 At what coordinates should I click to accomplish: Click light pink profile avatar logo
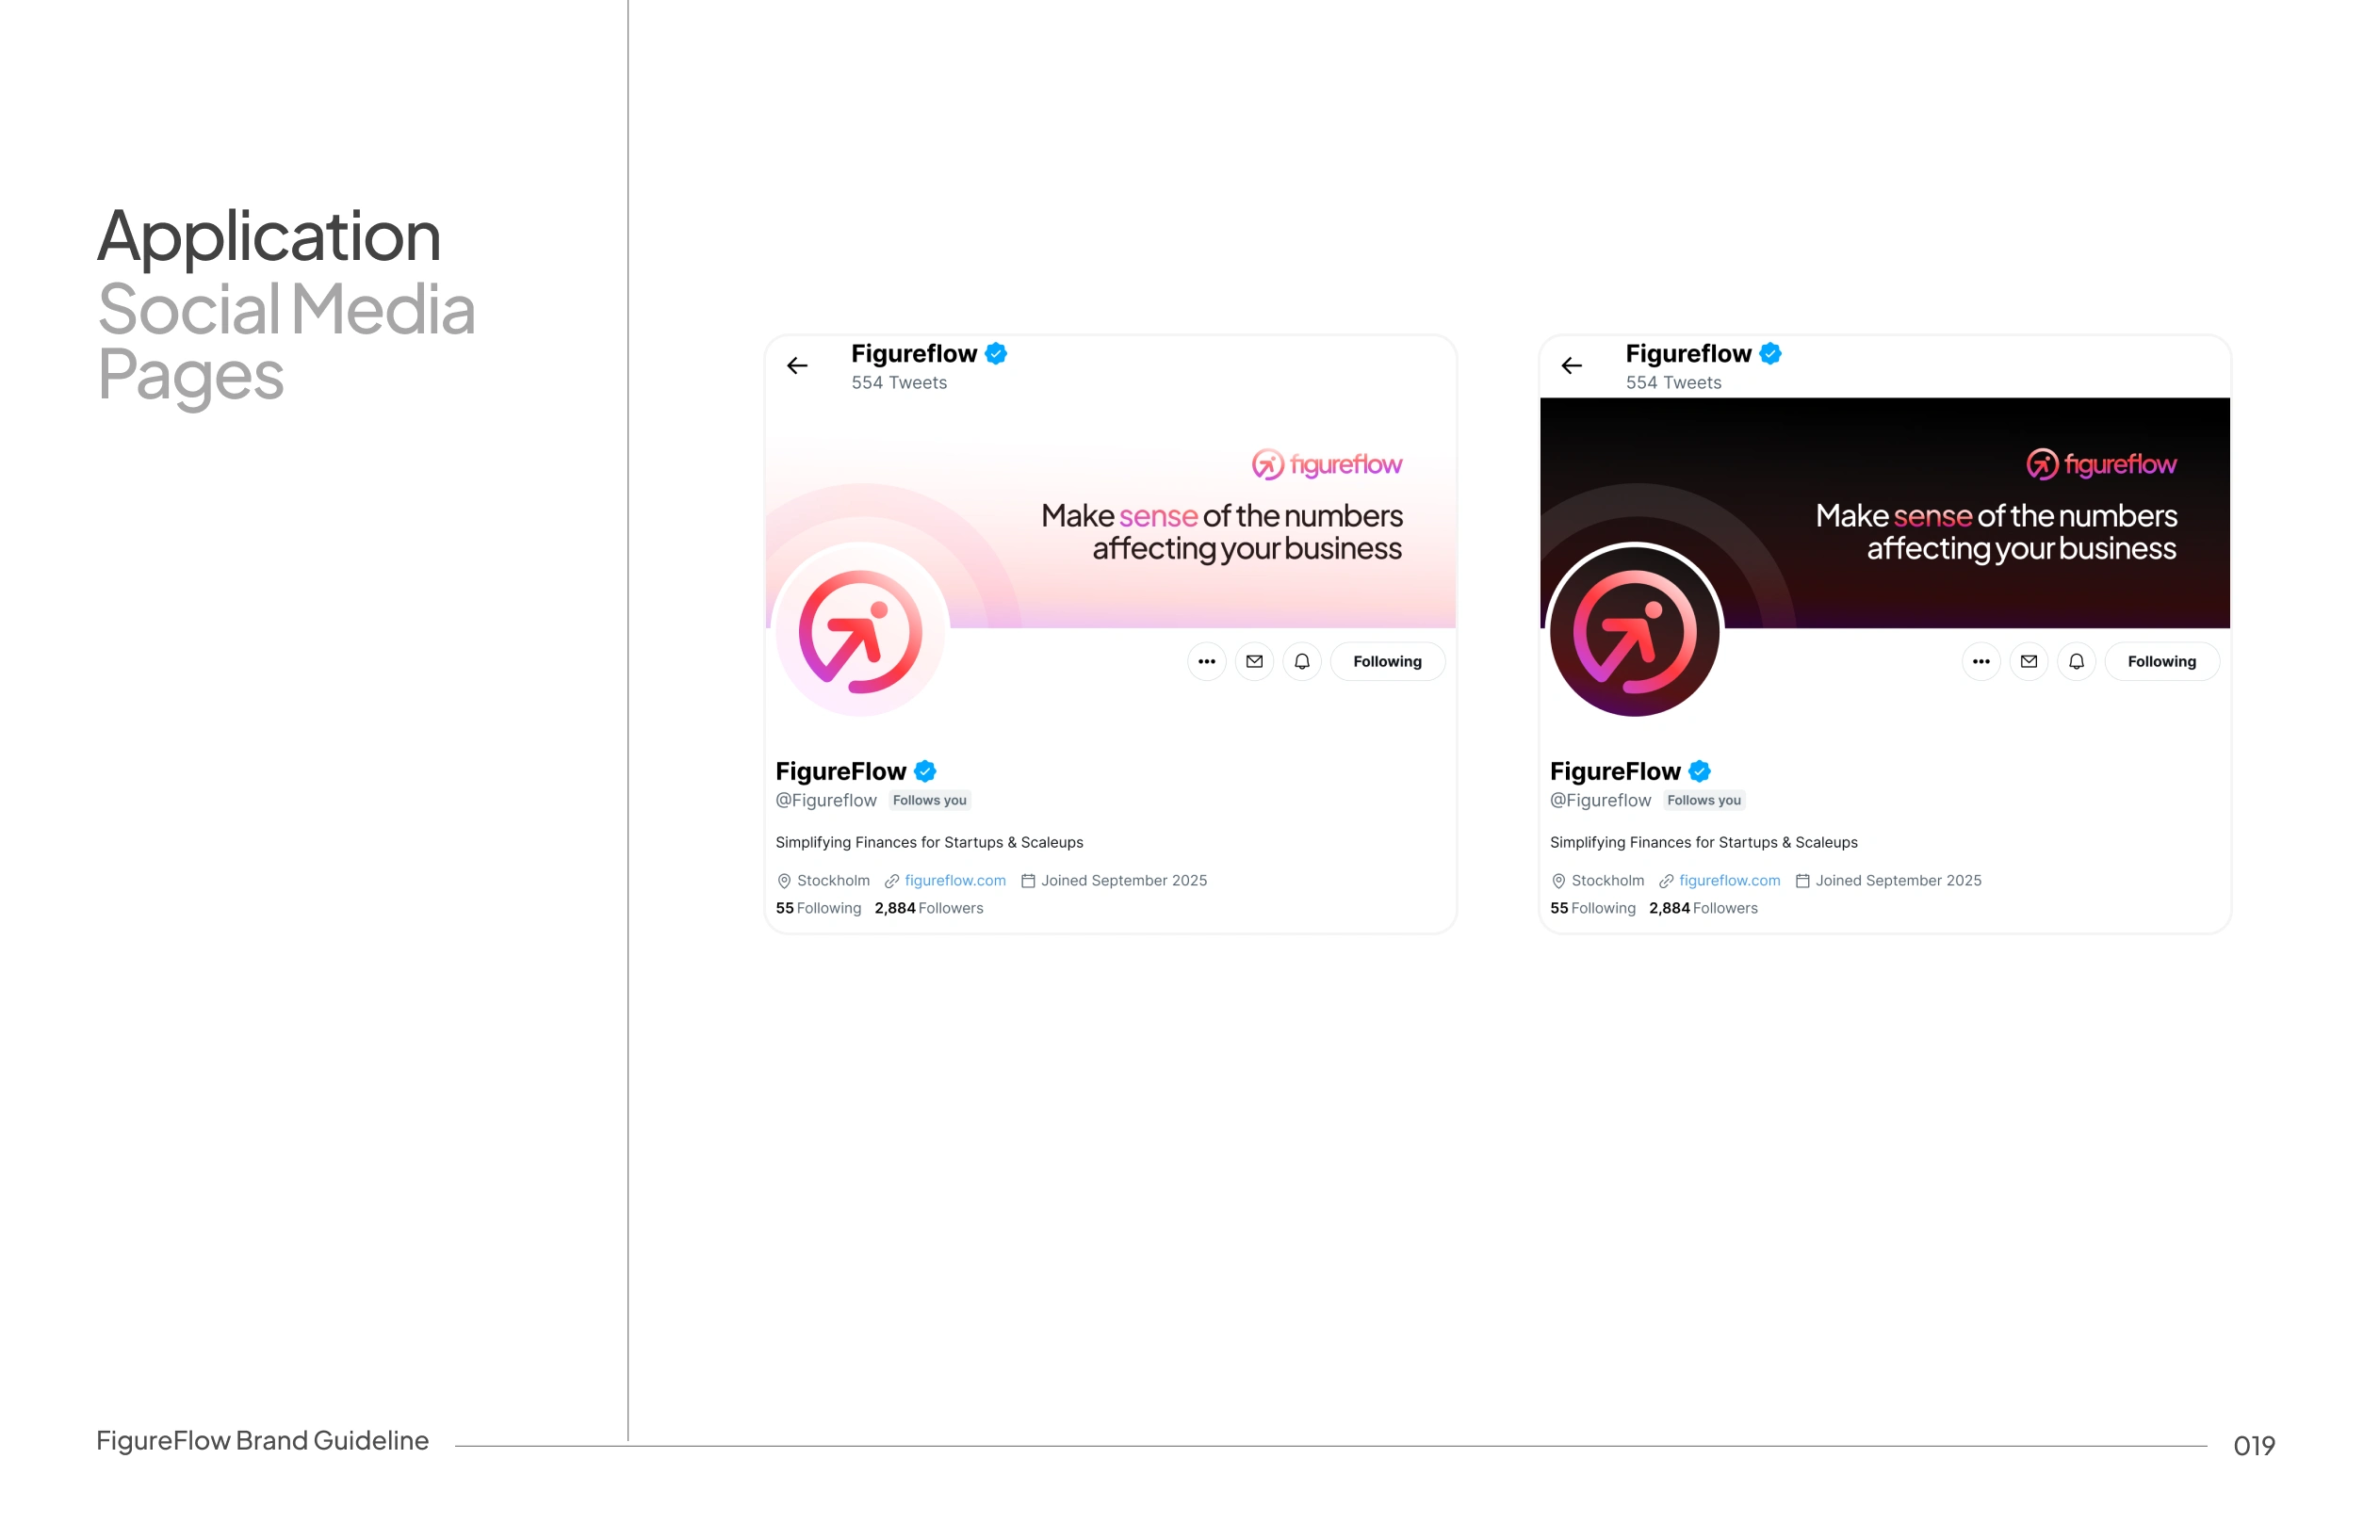point(861,631)
